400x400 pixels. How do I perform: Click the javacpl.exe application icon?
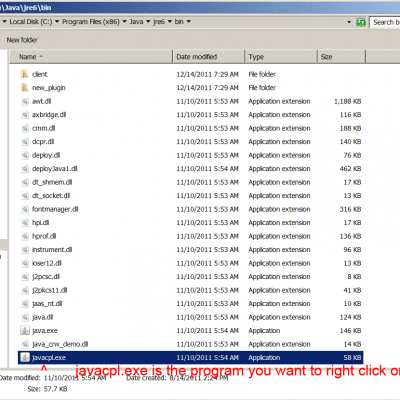pyautogui.click(x=25, y=357)
